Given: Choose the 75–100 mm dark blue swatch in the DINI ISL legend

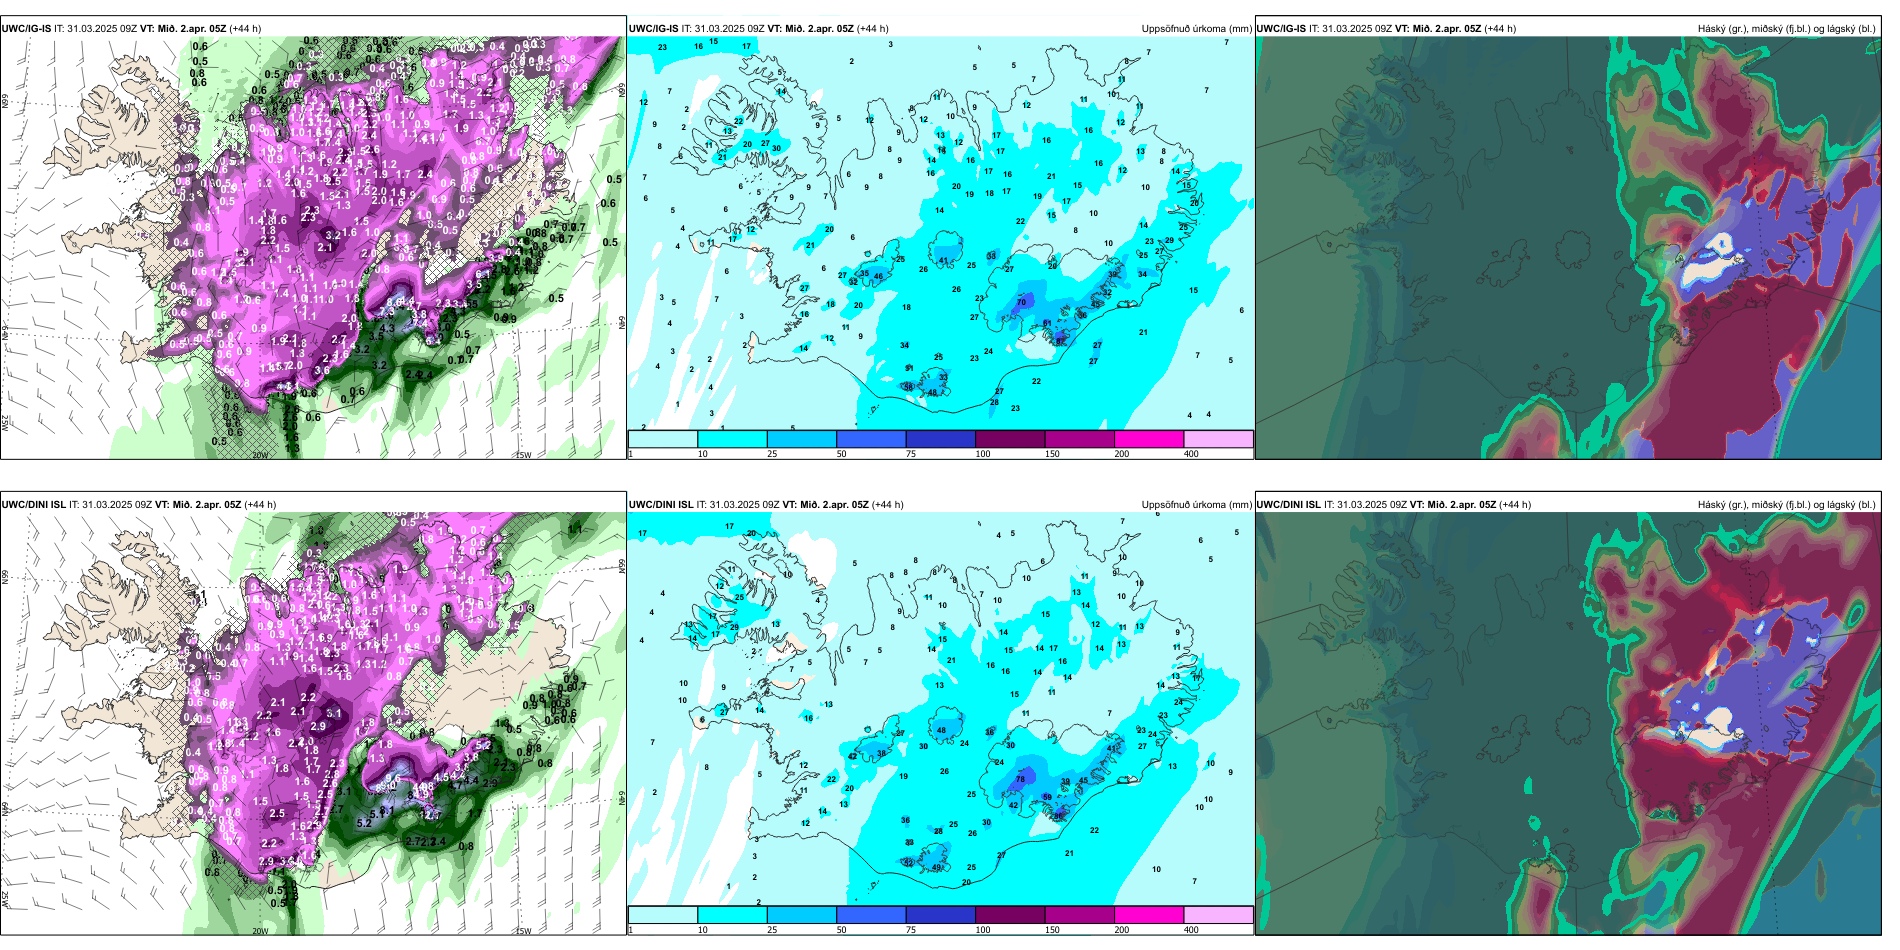Looking at the screenshot, I should pos(941,915).
